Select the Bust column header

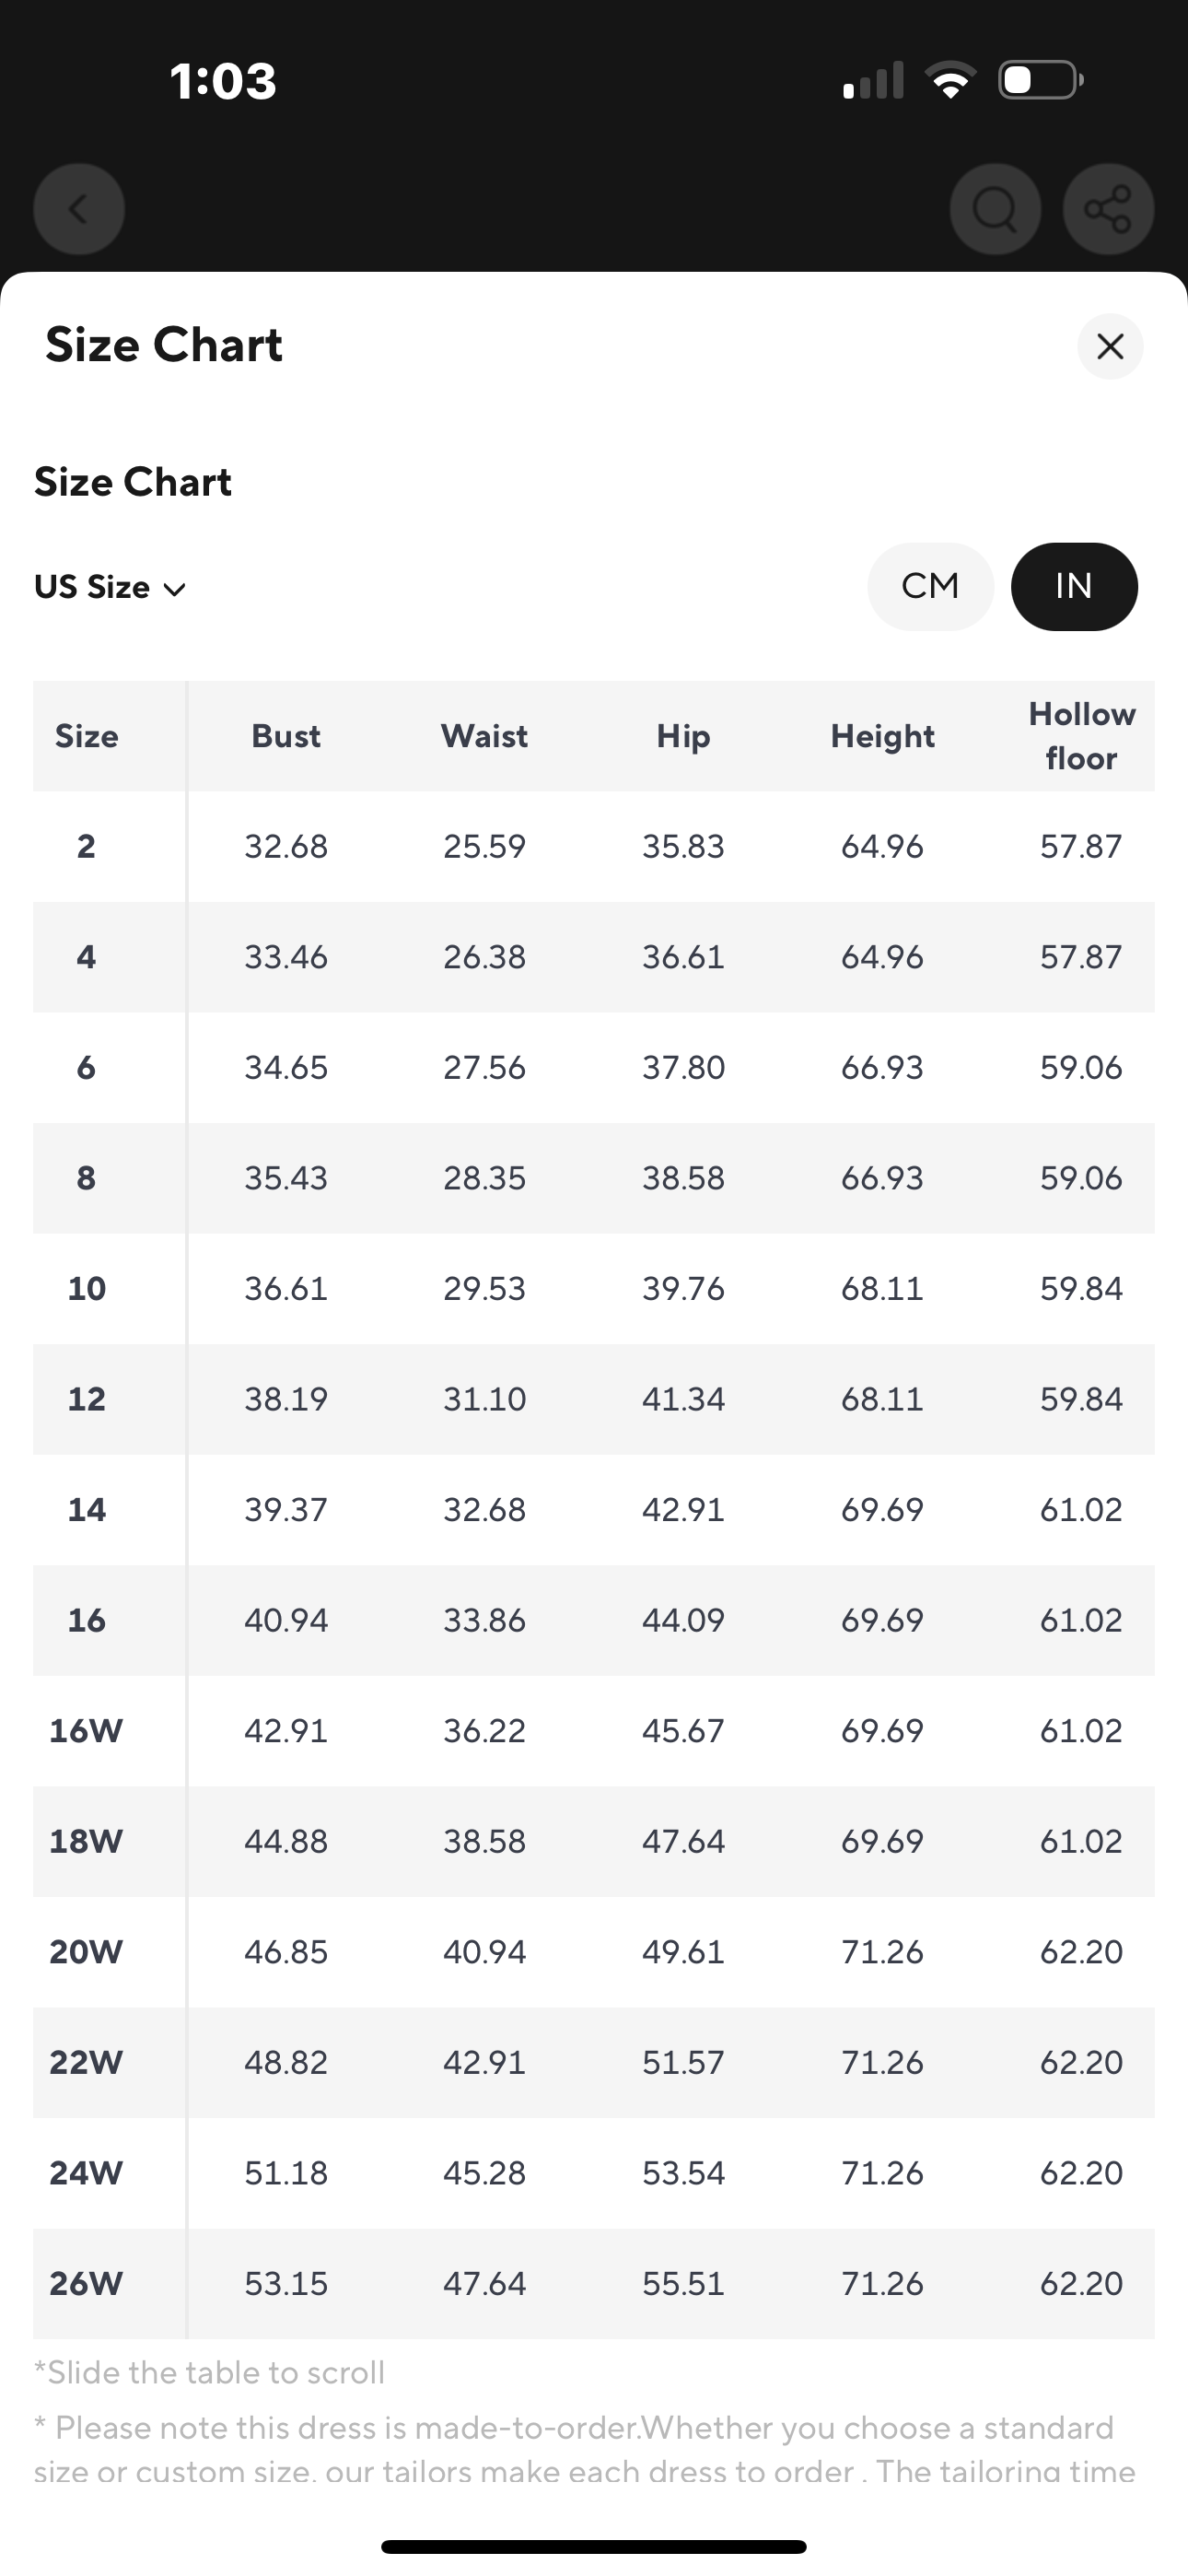pos(286,736)
